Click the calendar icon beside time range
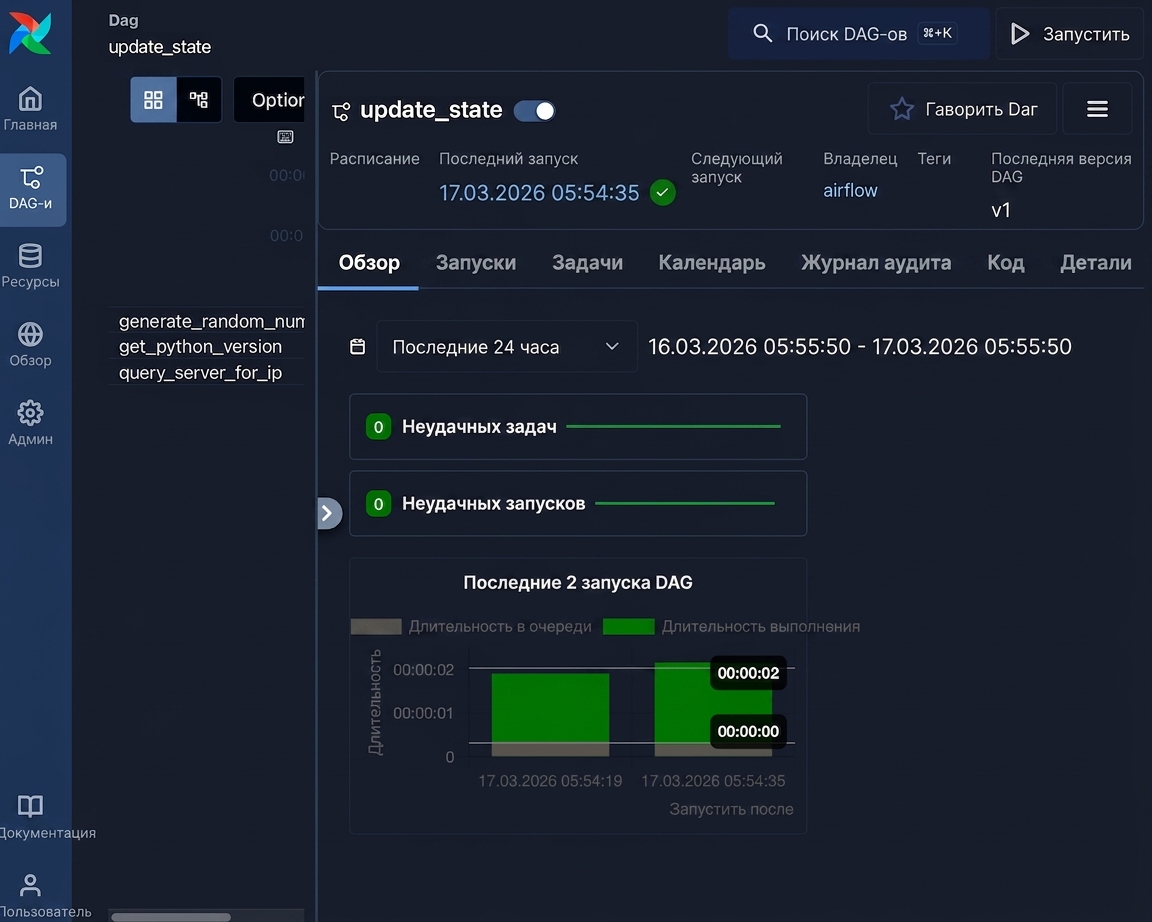Screen dimensions: 1152x922 pyautogui.click(x=358, y=347)
